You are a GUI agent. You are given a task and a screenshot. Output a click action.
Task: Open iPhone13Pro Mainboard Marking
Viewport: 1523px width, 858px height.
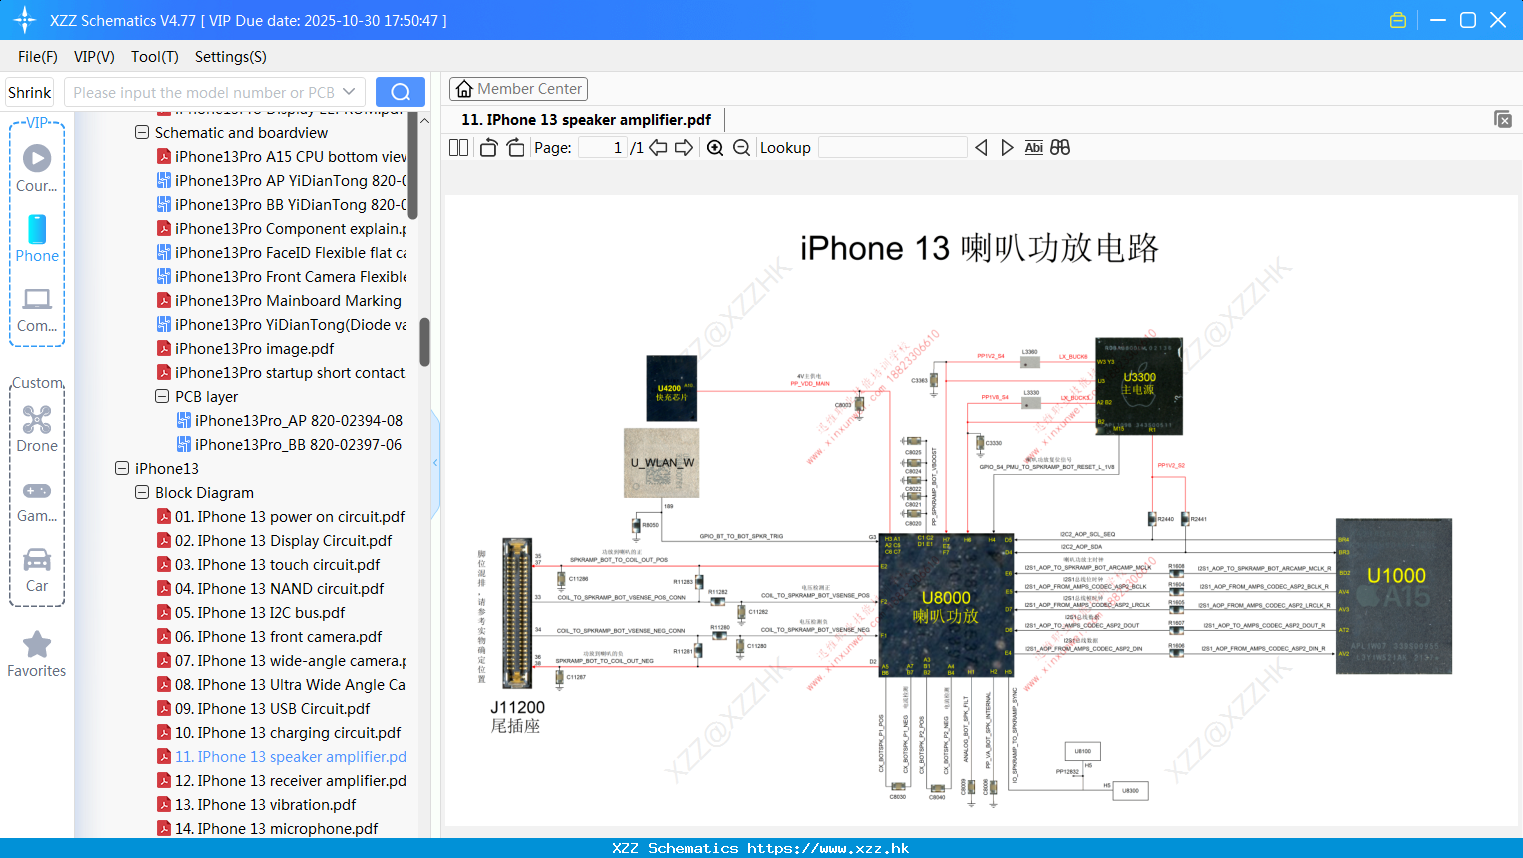click(279, 300)
